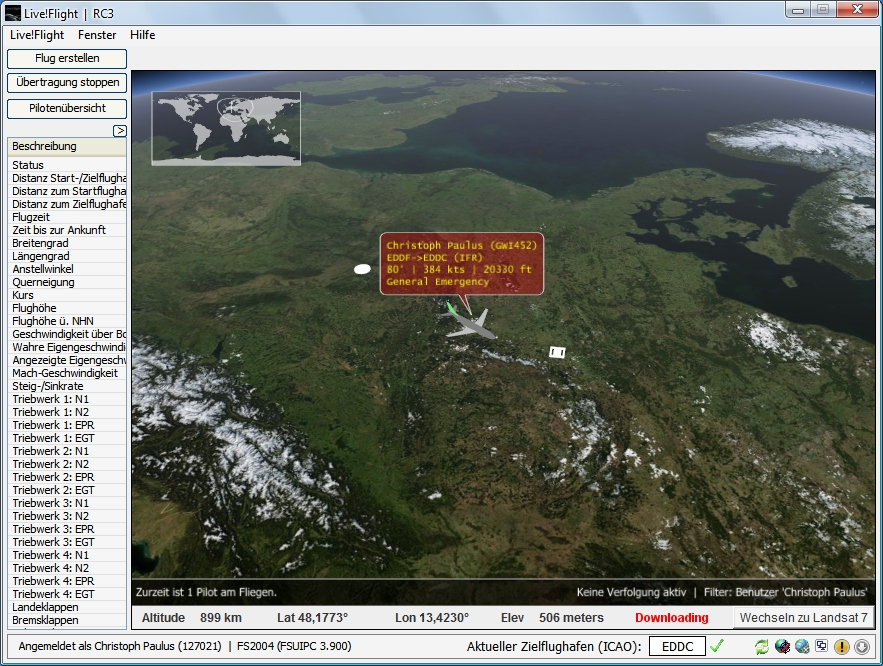This screenshot has width=883, height=666.
Task: Open the Fenster menu
Action: tap(97, 35)
